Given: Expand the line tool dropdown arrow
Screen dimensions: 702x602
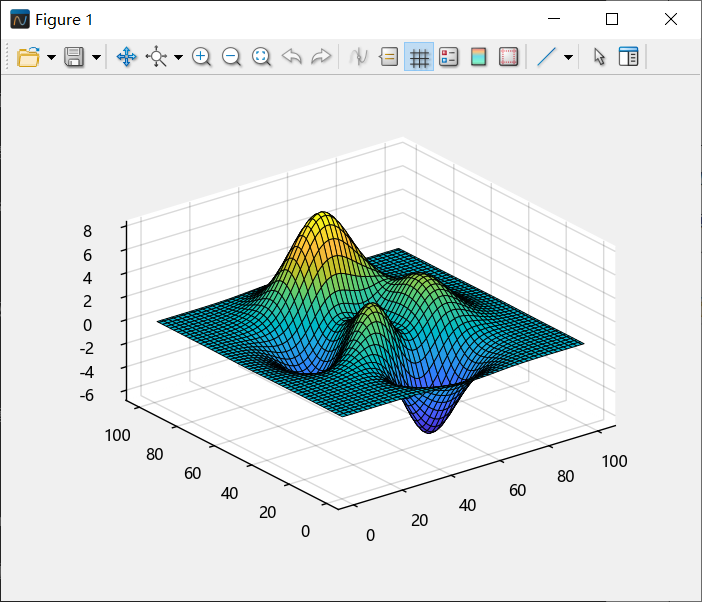Looking at the screenshot, I should 568,58.
